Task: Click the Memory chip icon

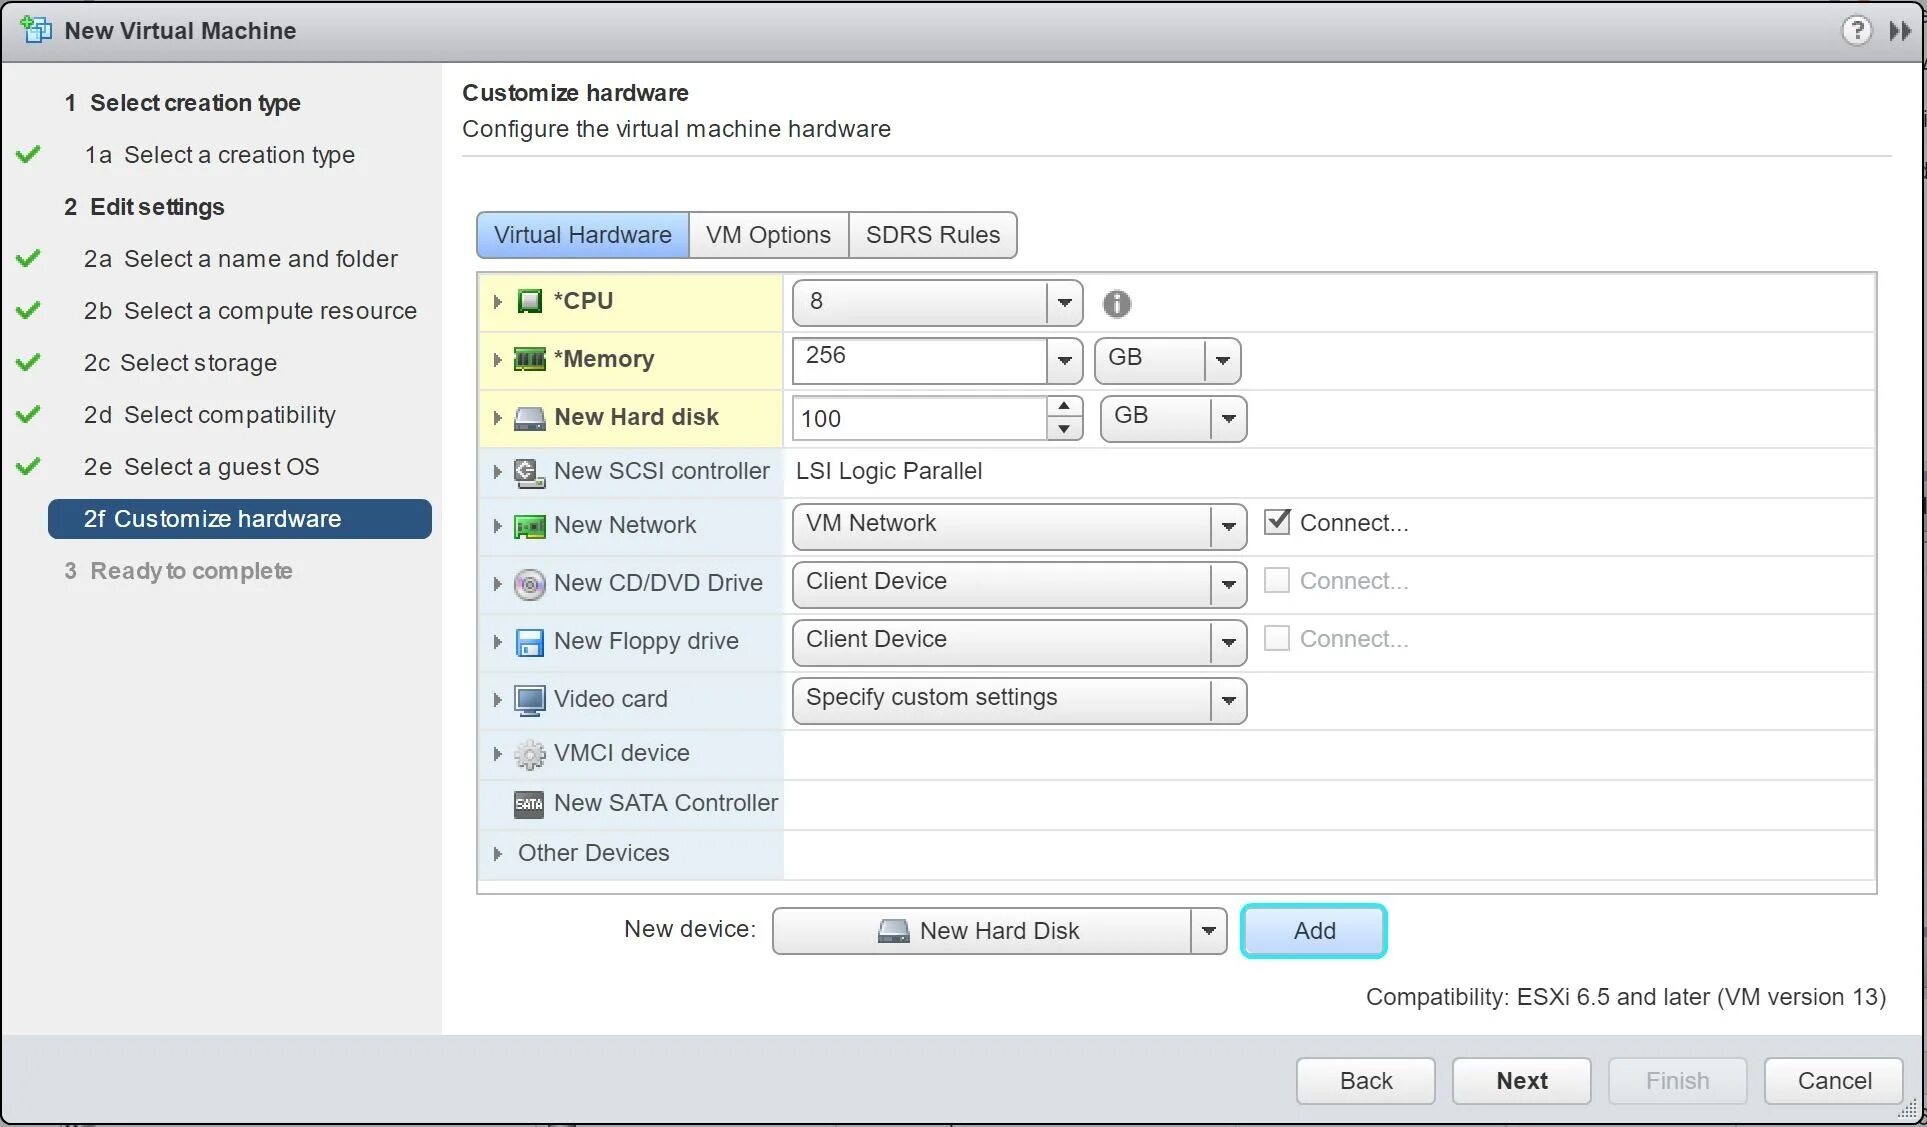Action: pos(529,359)
